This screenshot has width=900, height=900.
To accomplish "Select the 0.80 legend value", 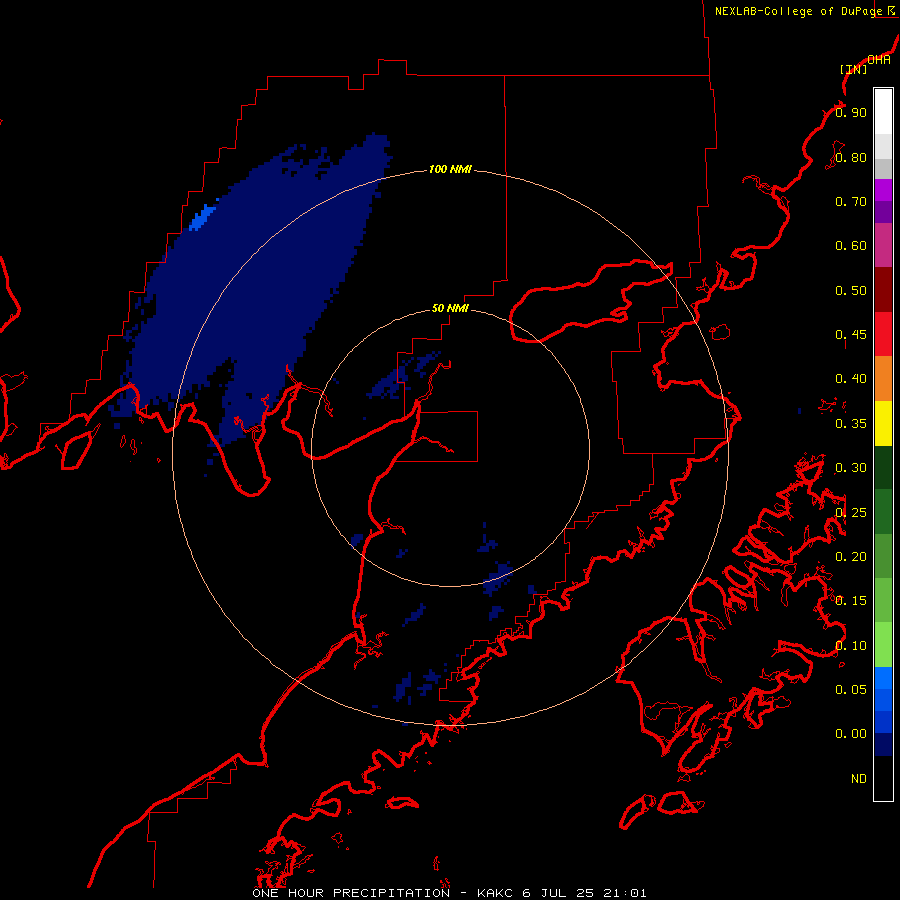I will pos(851,157).
